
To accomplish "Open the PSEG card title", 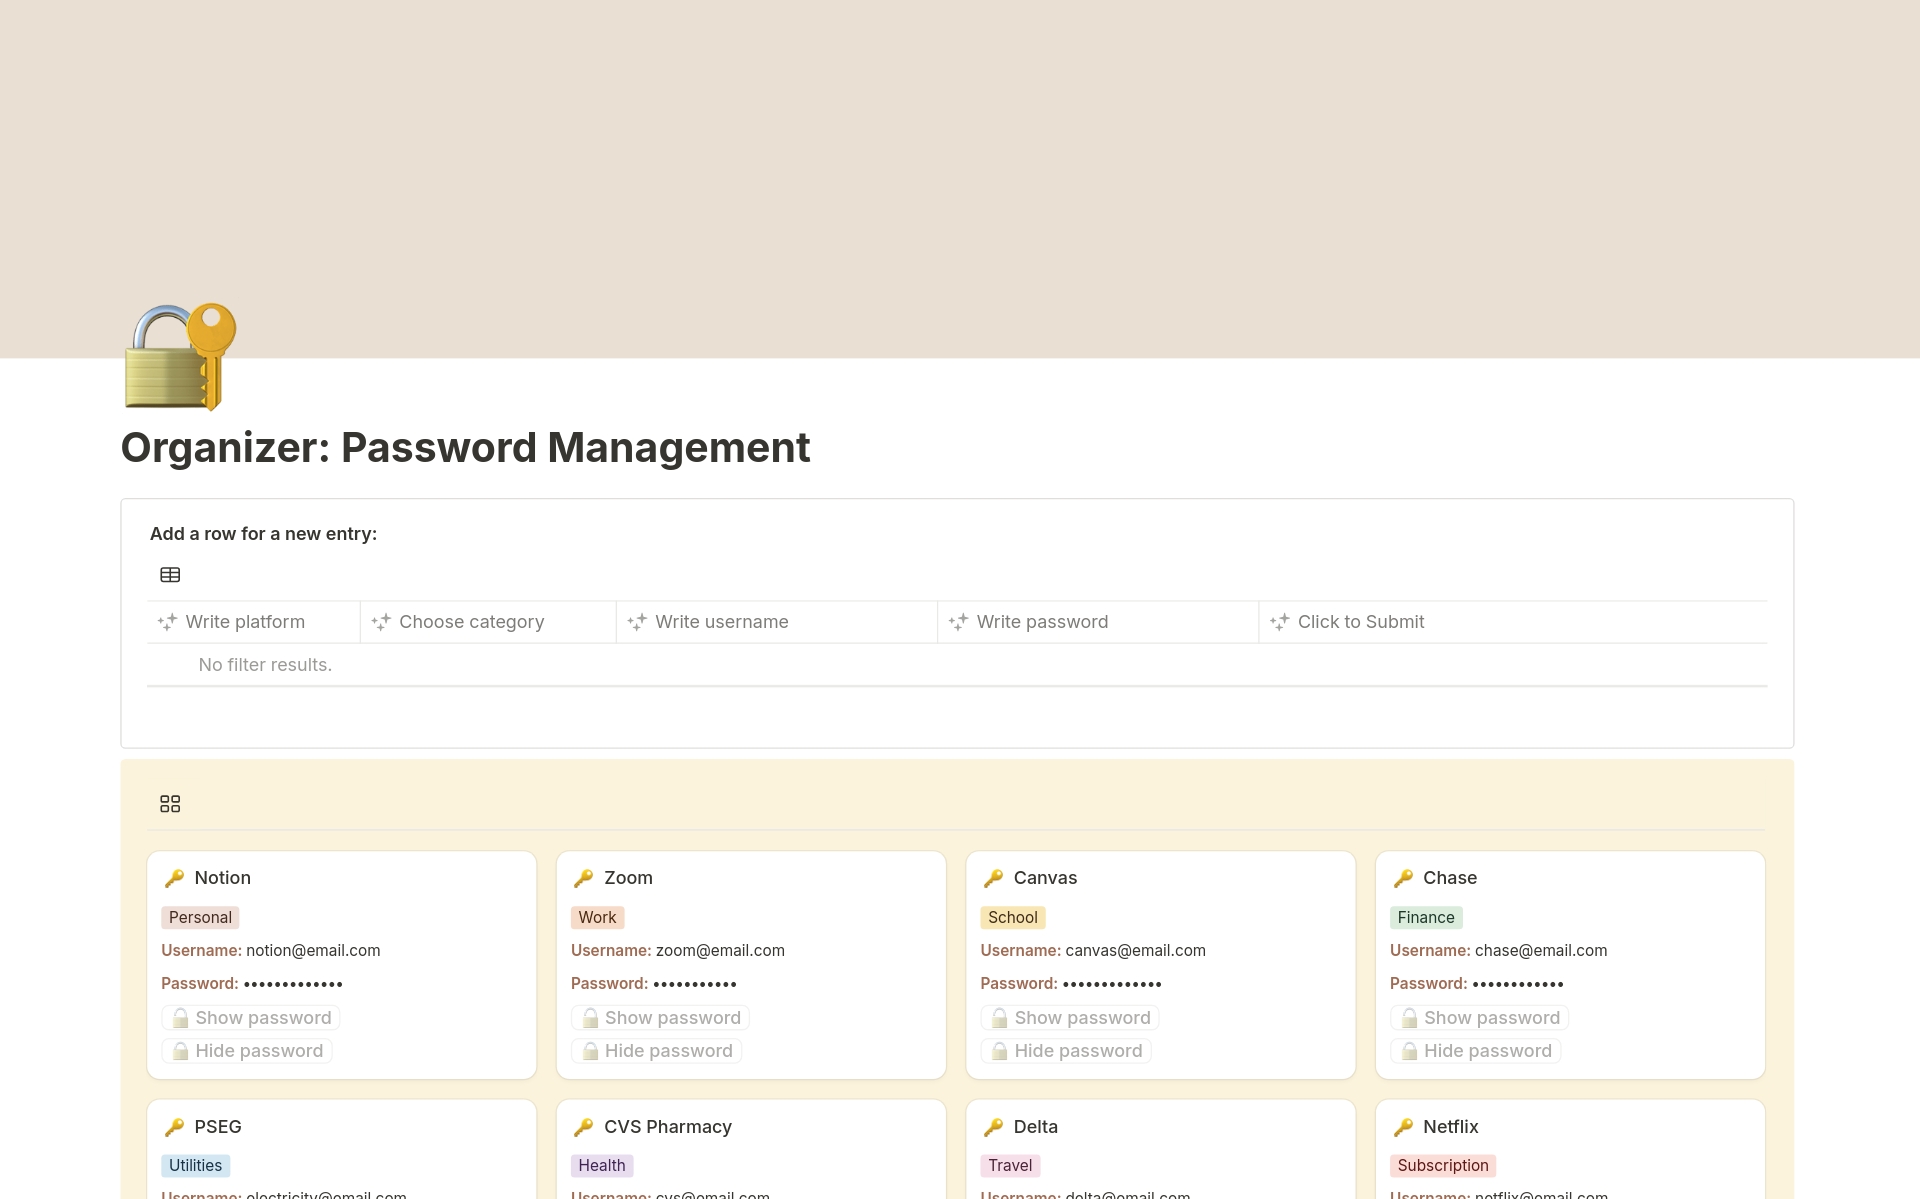I will coord(218,1127).
